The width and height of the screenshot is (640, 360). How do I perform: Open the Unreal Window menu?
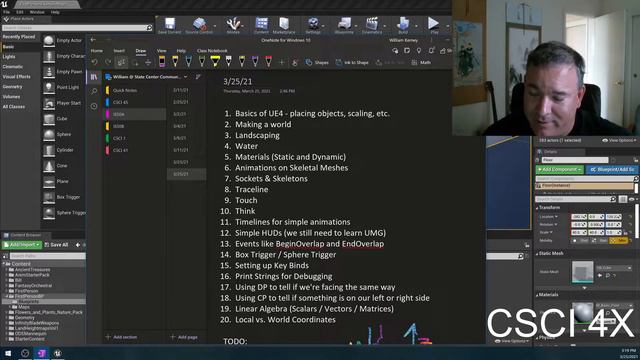(37, 12)
